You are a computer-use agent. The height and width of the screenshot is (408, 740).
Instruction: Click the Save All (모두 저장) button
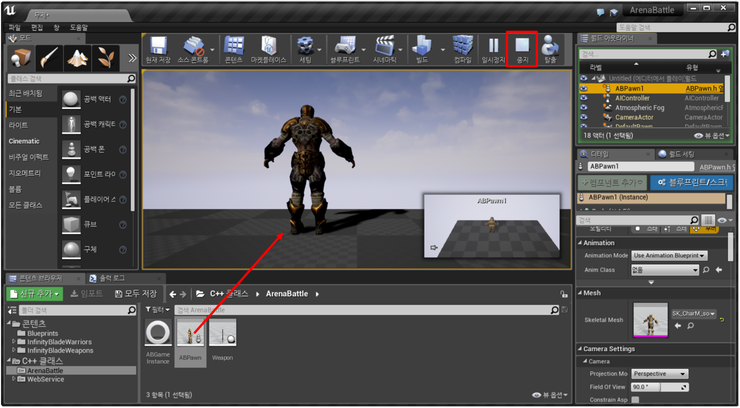pos(136,294)
